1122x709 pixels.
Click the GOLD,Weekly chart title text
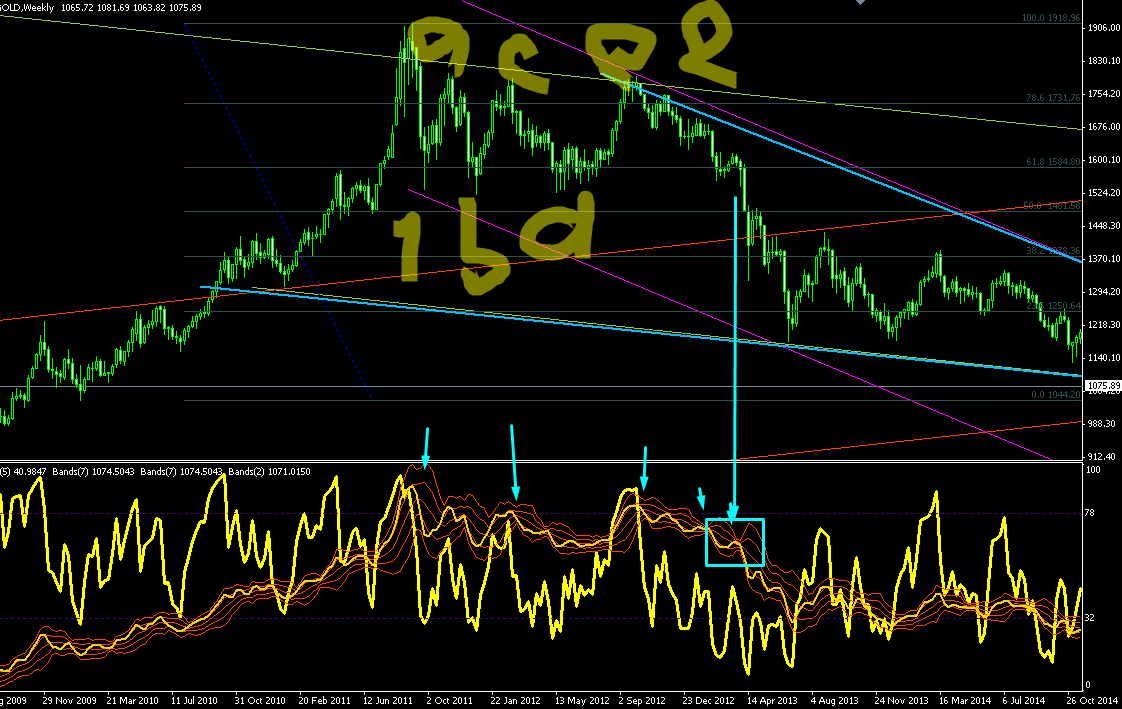pos(27,7)
